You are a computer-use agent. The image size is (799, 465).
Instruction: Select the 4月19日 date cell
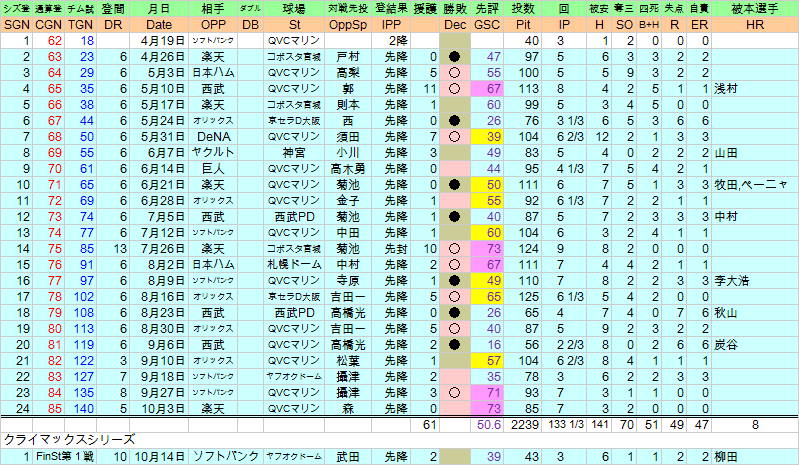(x=158, y=41)
